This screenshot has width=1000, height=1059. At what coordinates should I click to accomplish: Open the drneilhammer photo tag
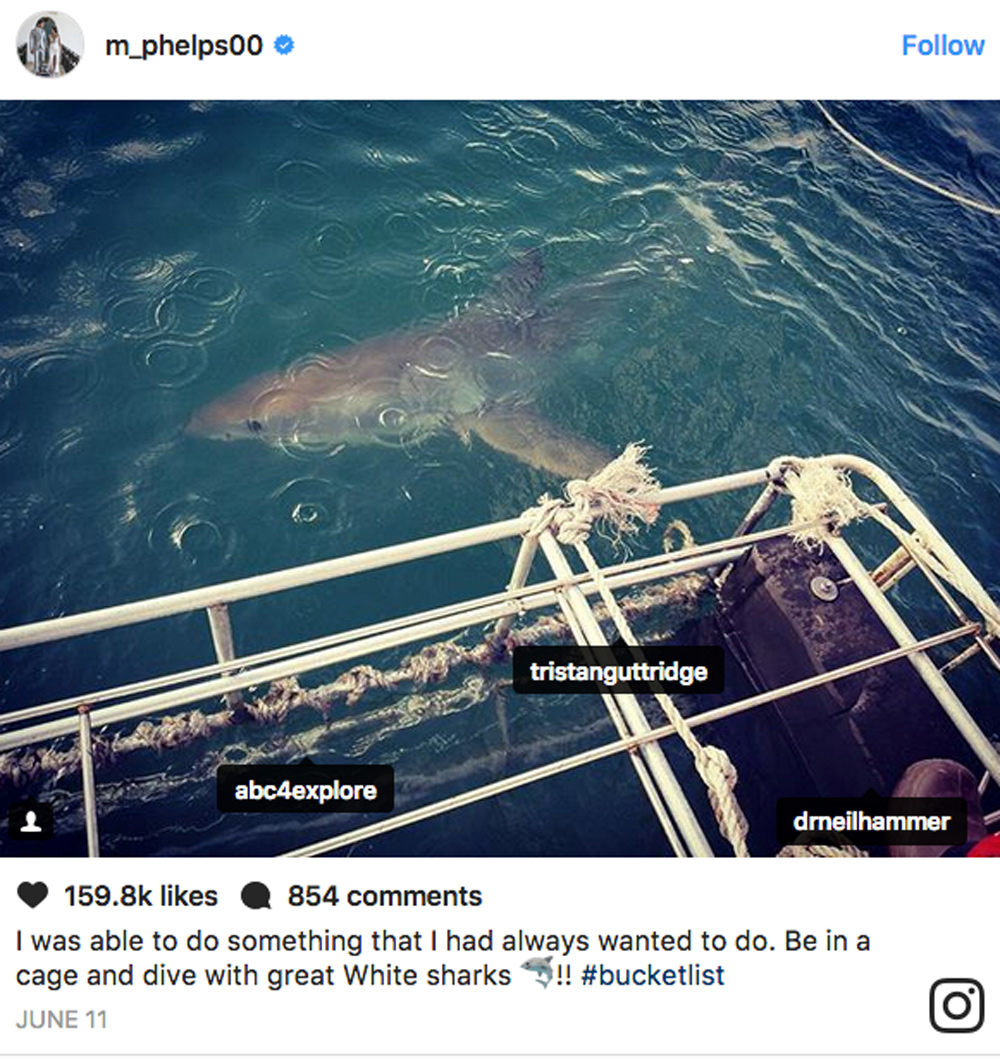point(871,821)
